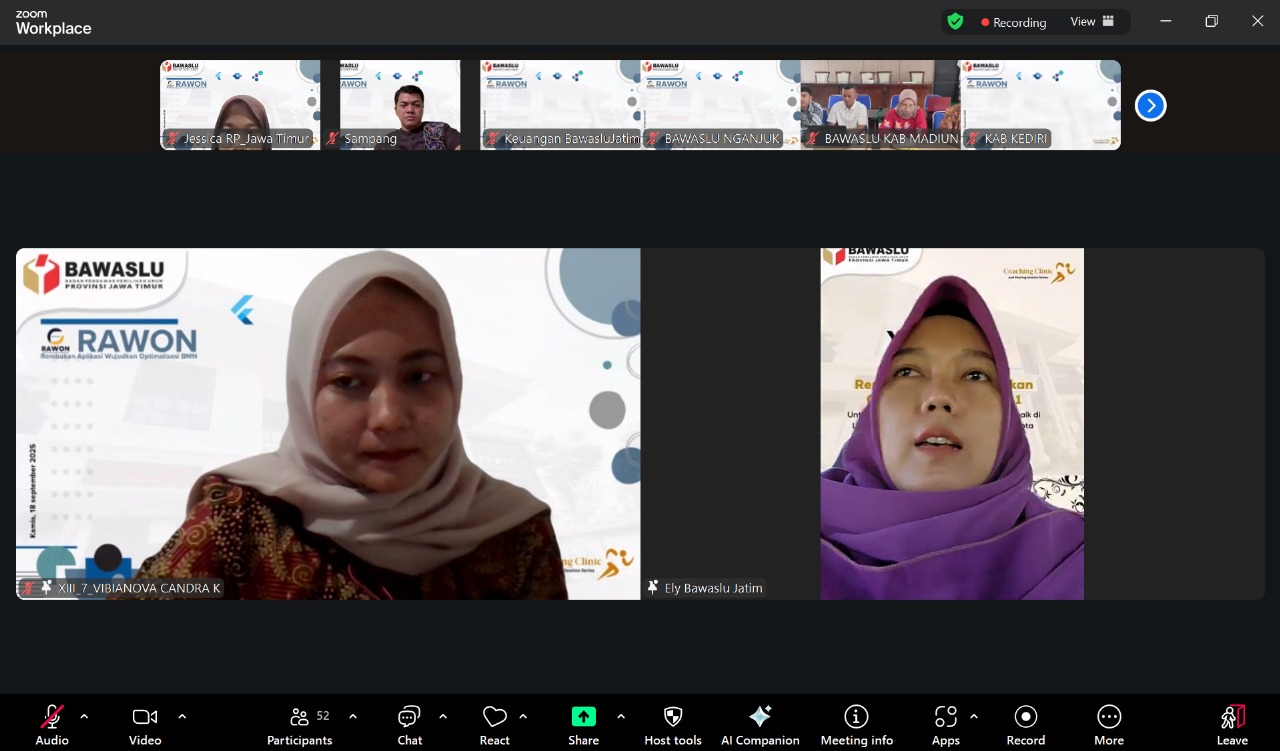Advance the video strip with the blue arrow

(x=1150, y=105)
